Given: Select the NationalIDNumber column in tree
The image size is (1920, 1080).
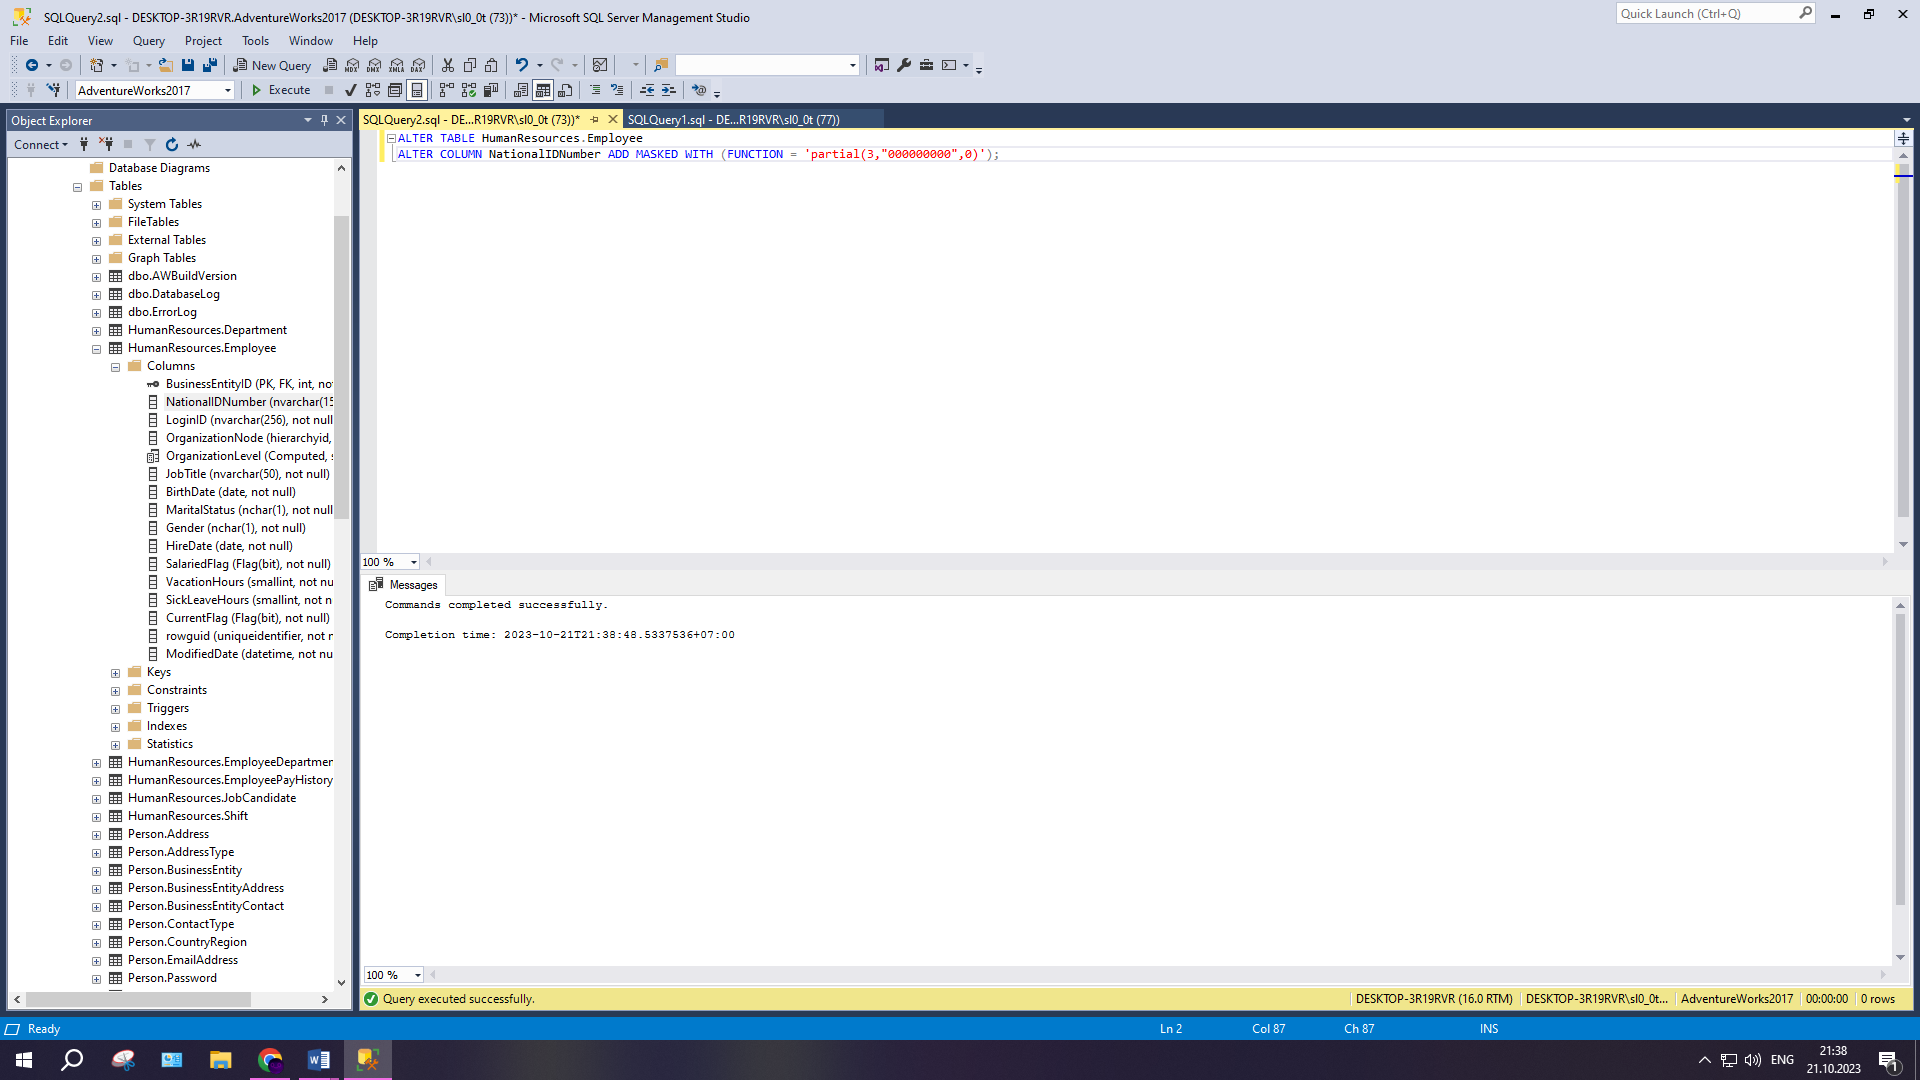Looking at the screenshot, I should [249, 402].
